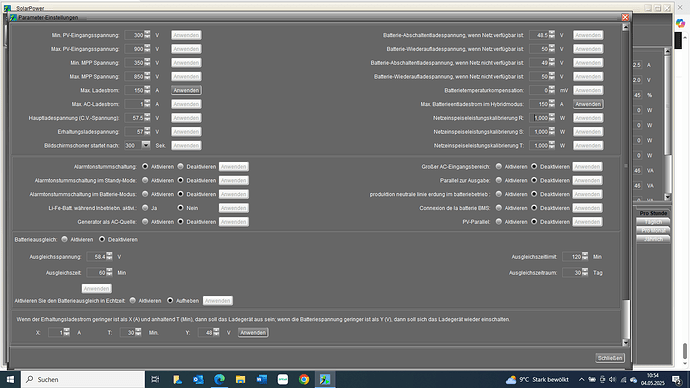This screenshot has width=690, height=388.
Task: Click the X ampere value field
Action: (55, 333)
